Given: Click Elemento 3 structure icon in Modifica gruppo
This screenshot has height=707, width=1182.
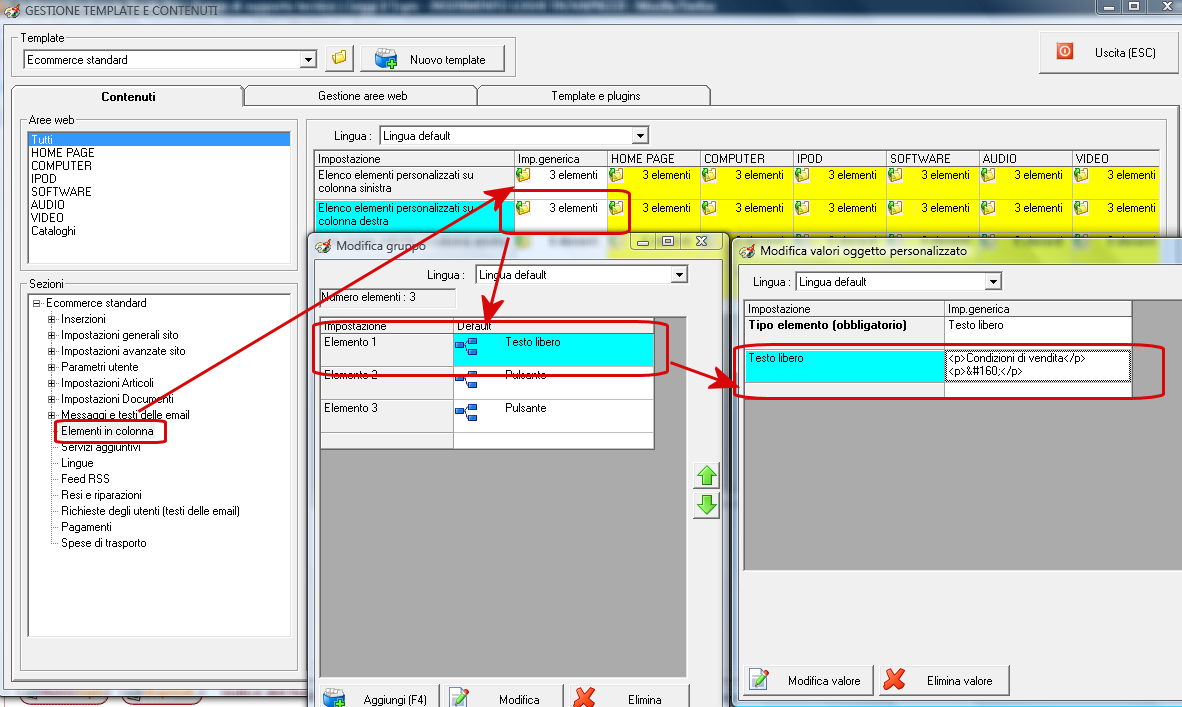Looking at the screenshot, I should [x=466, y=412].
